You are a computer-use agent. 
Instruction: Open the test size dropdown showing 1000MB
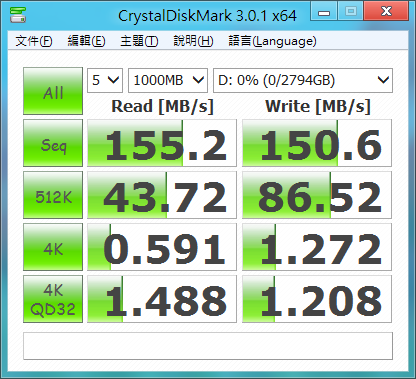point(168,80)
